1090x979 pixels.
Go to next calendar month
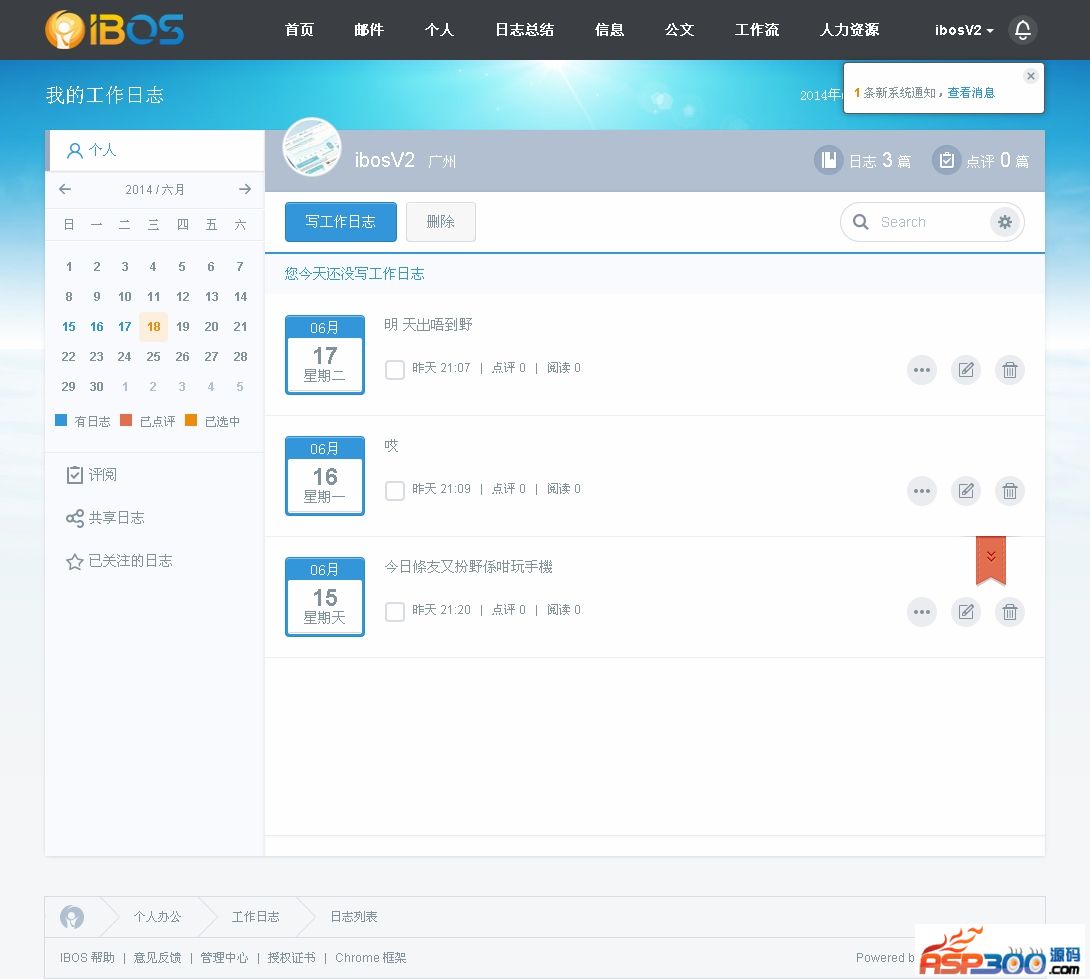tap(245, 189)
